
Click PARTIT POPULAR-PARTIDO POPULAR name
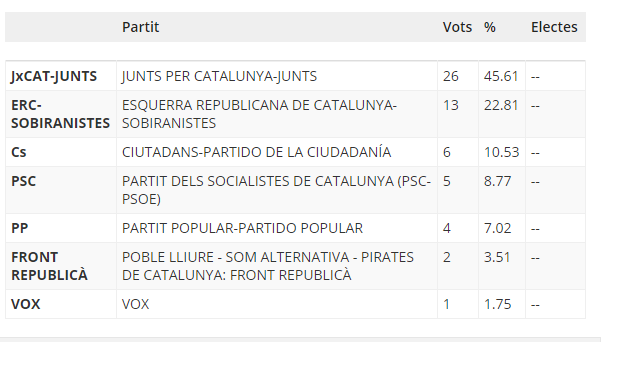242,228
